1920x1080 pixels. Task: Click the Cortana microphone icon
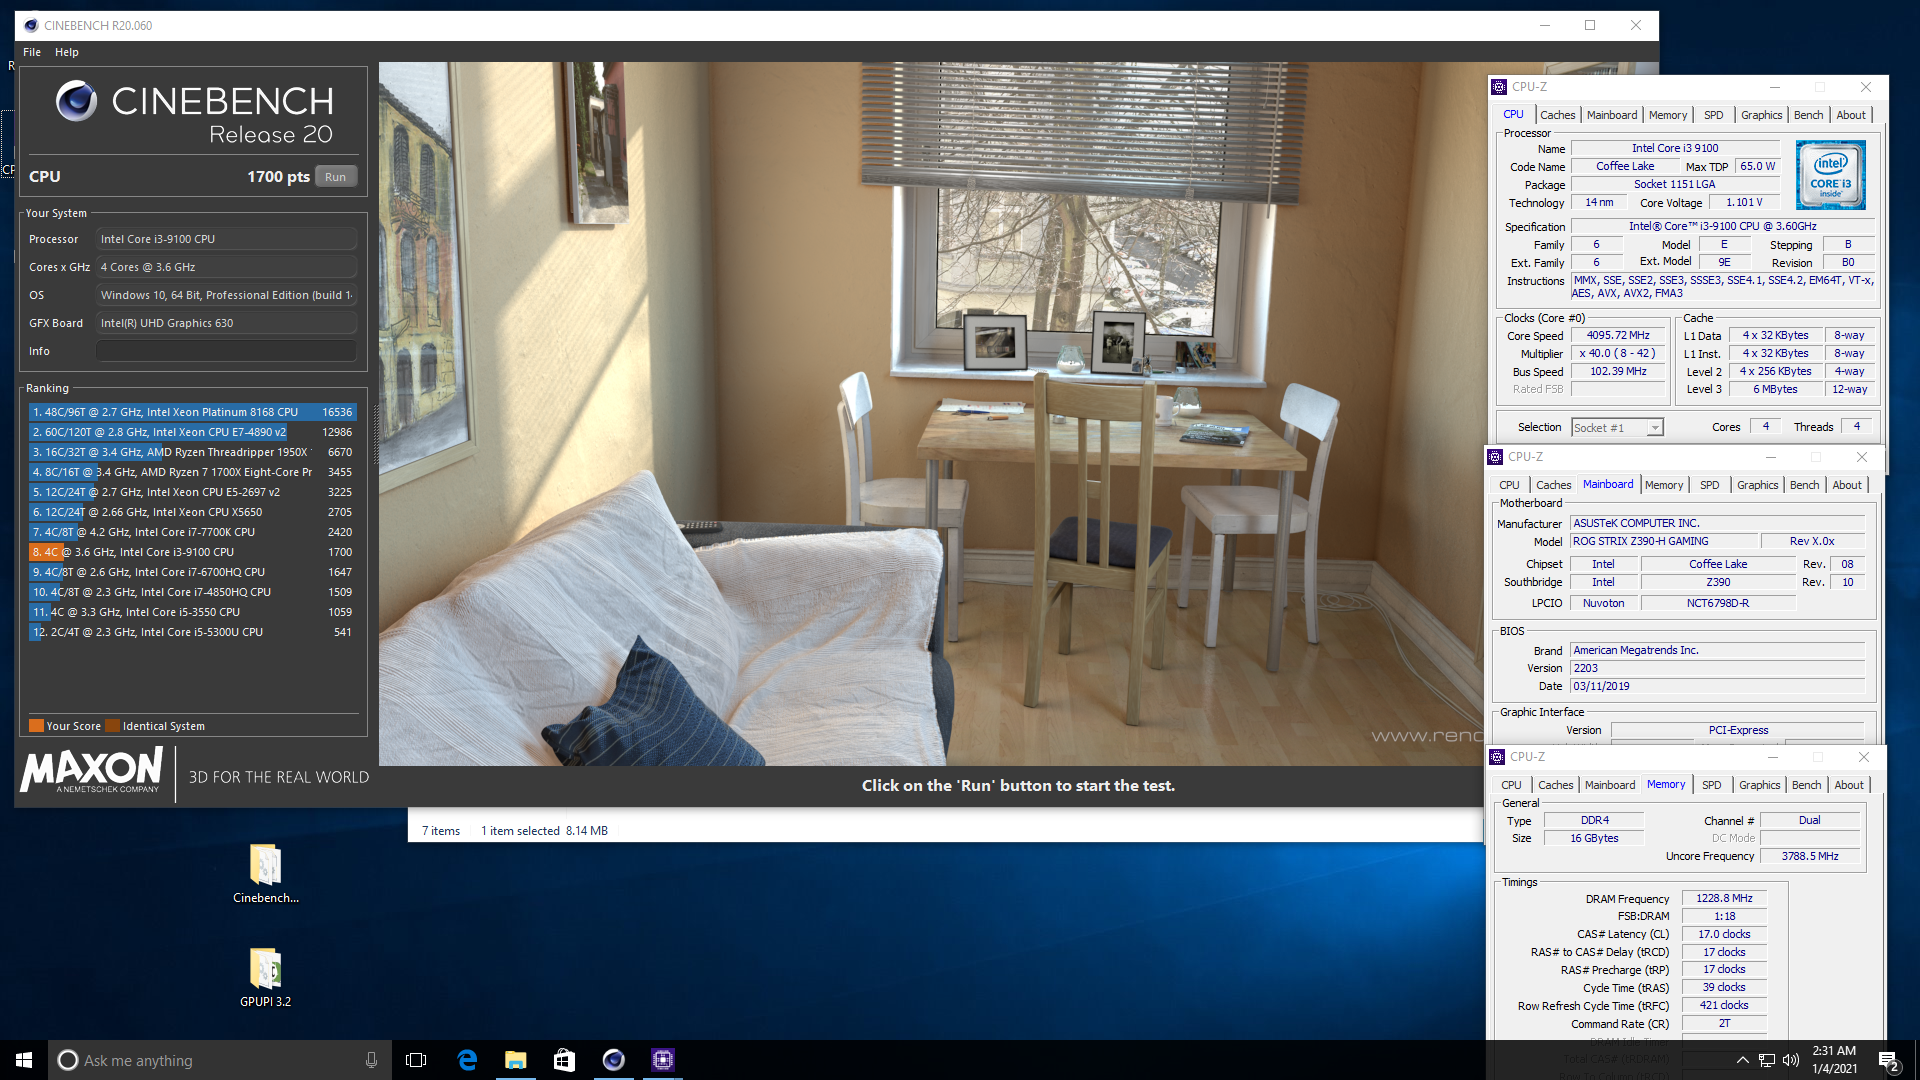coord(371,1060)
